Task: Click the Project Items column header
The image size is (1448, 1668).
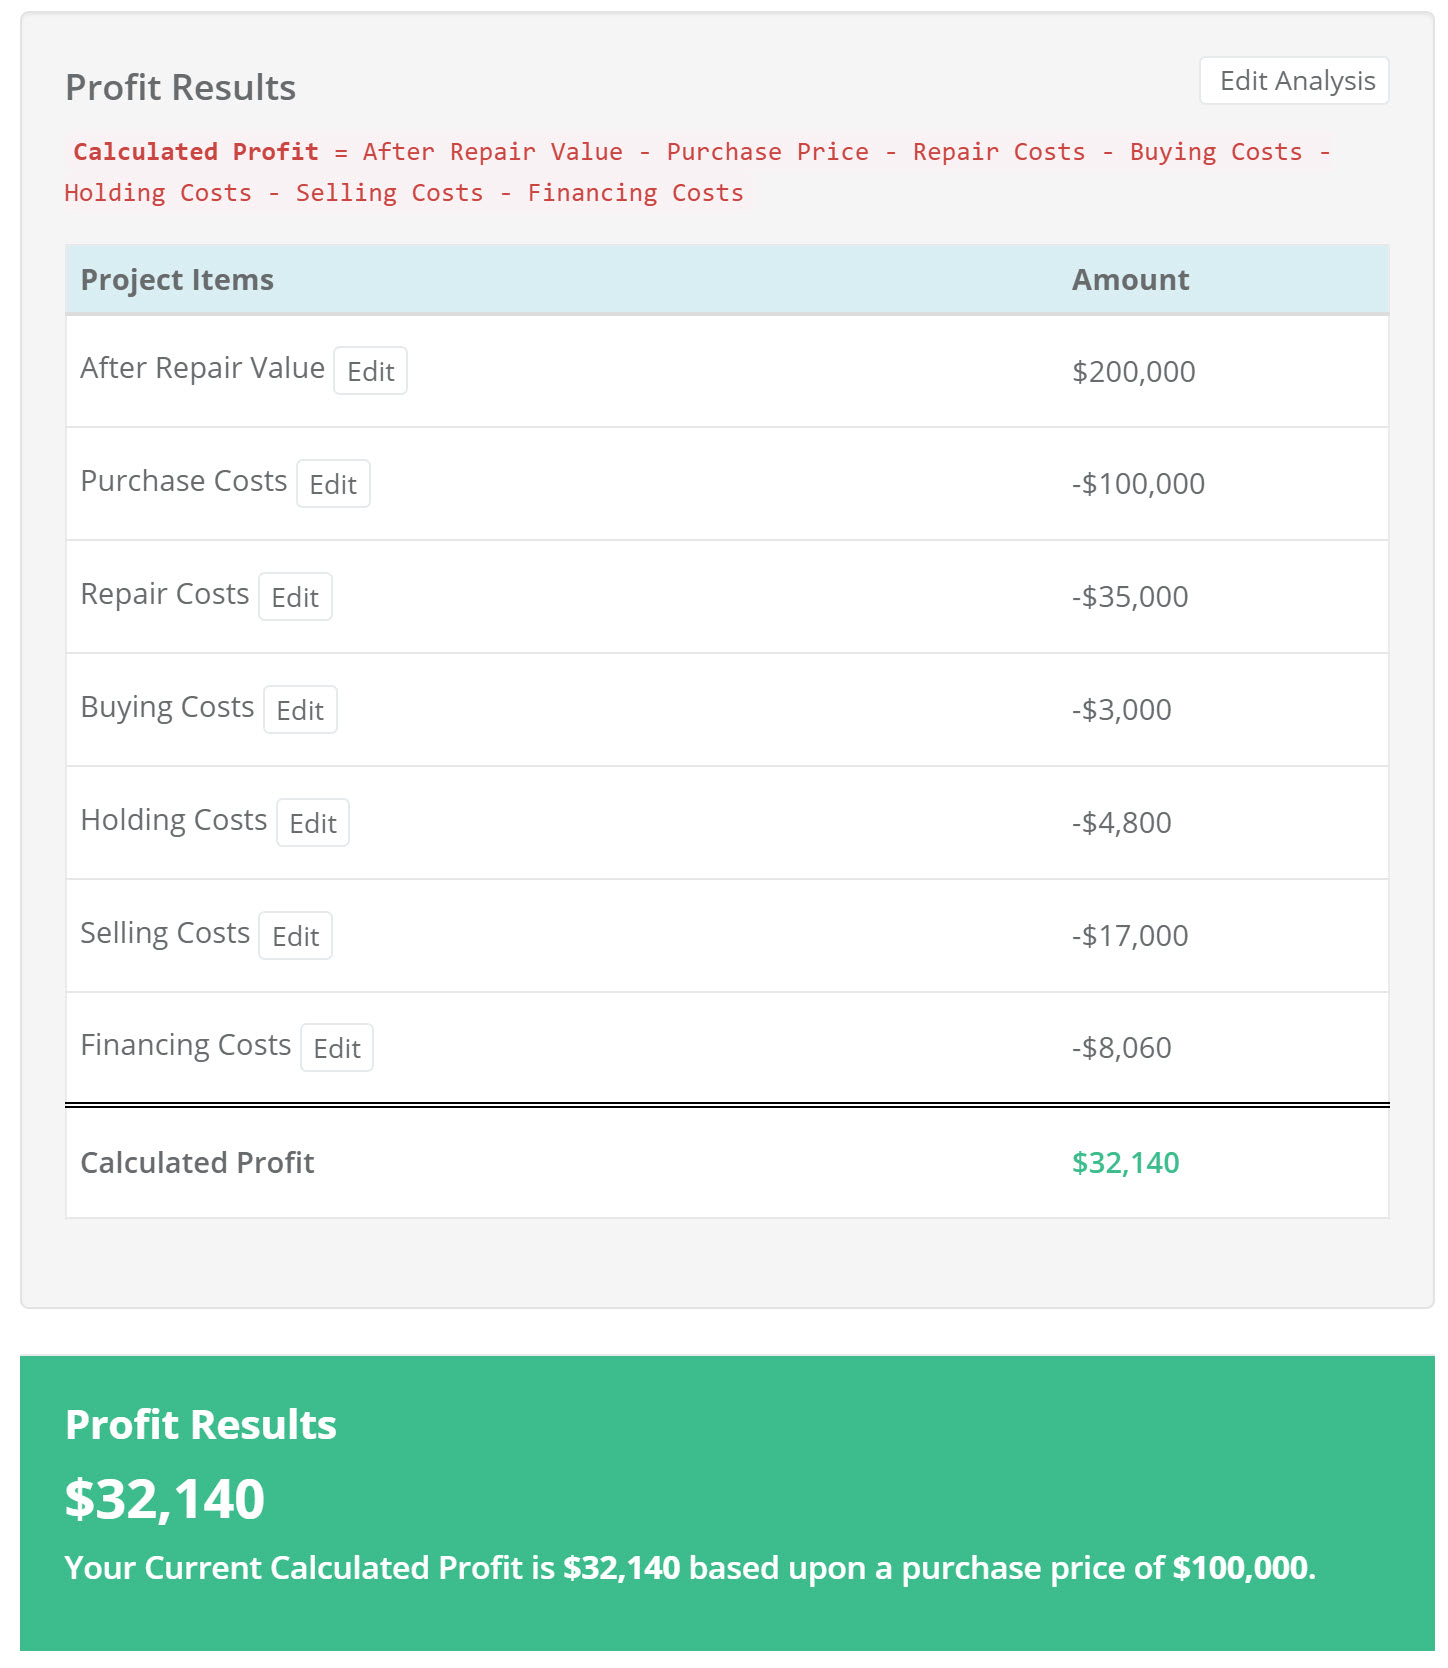Action: pyautogui.click(x=177, y=279)
